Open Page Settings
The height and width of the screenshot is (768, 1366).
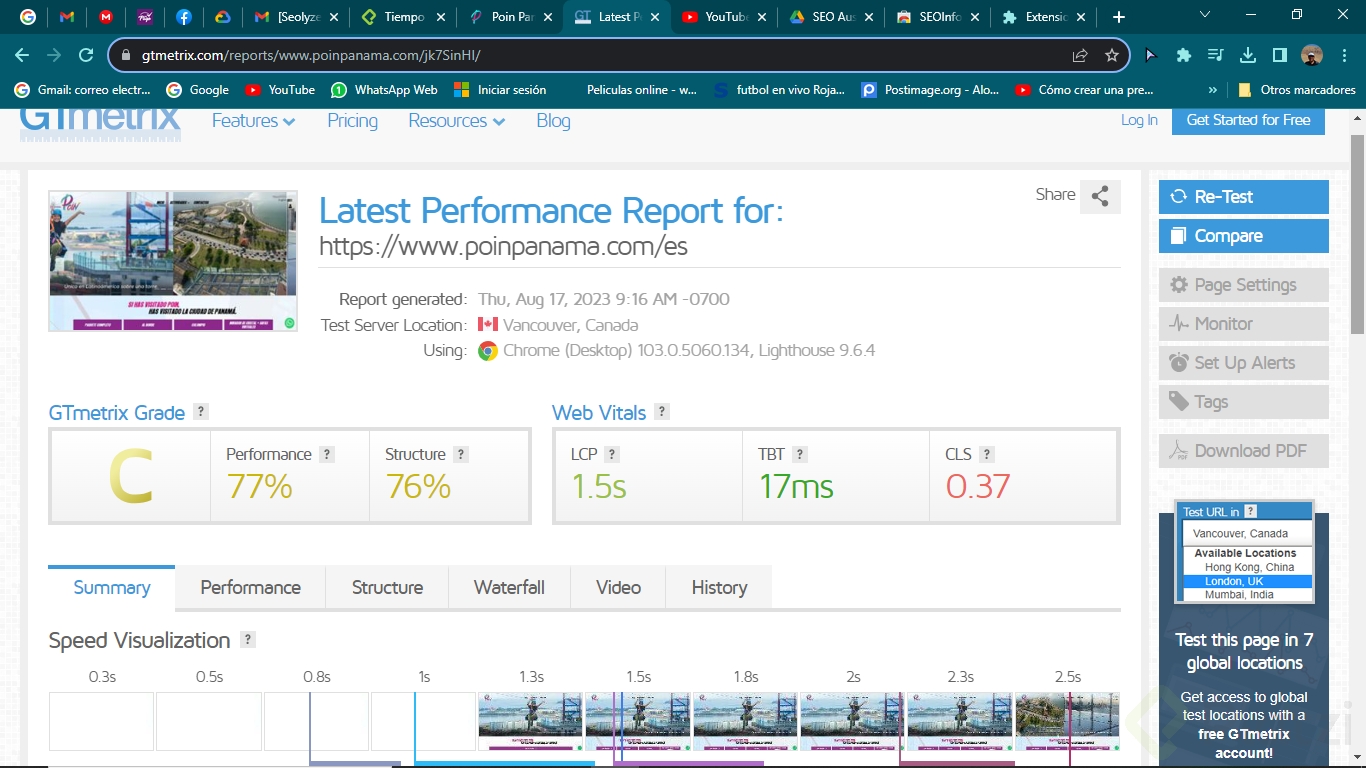1244,285
